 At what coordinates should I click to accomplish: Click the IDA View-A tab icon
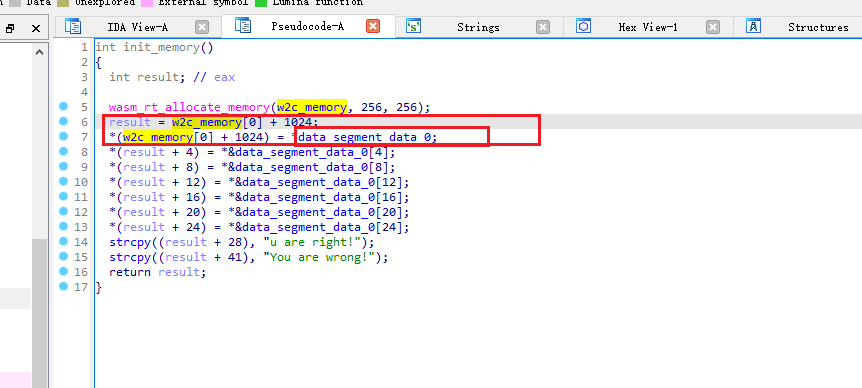(73, 26)
